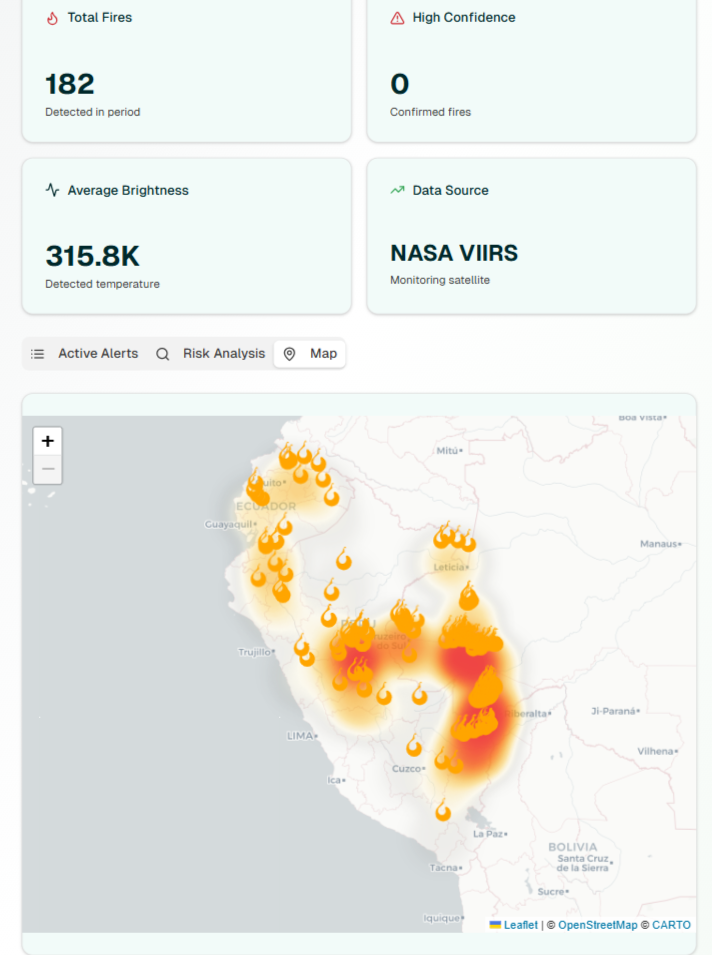The height and width of the screenshot is (955, 712).
Task: Click the Data Source trend arrow icon
Action: [x=397, y=189]
